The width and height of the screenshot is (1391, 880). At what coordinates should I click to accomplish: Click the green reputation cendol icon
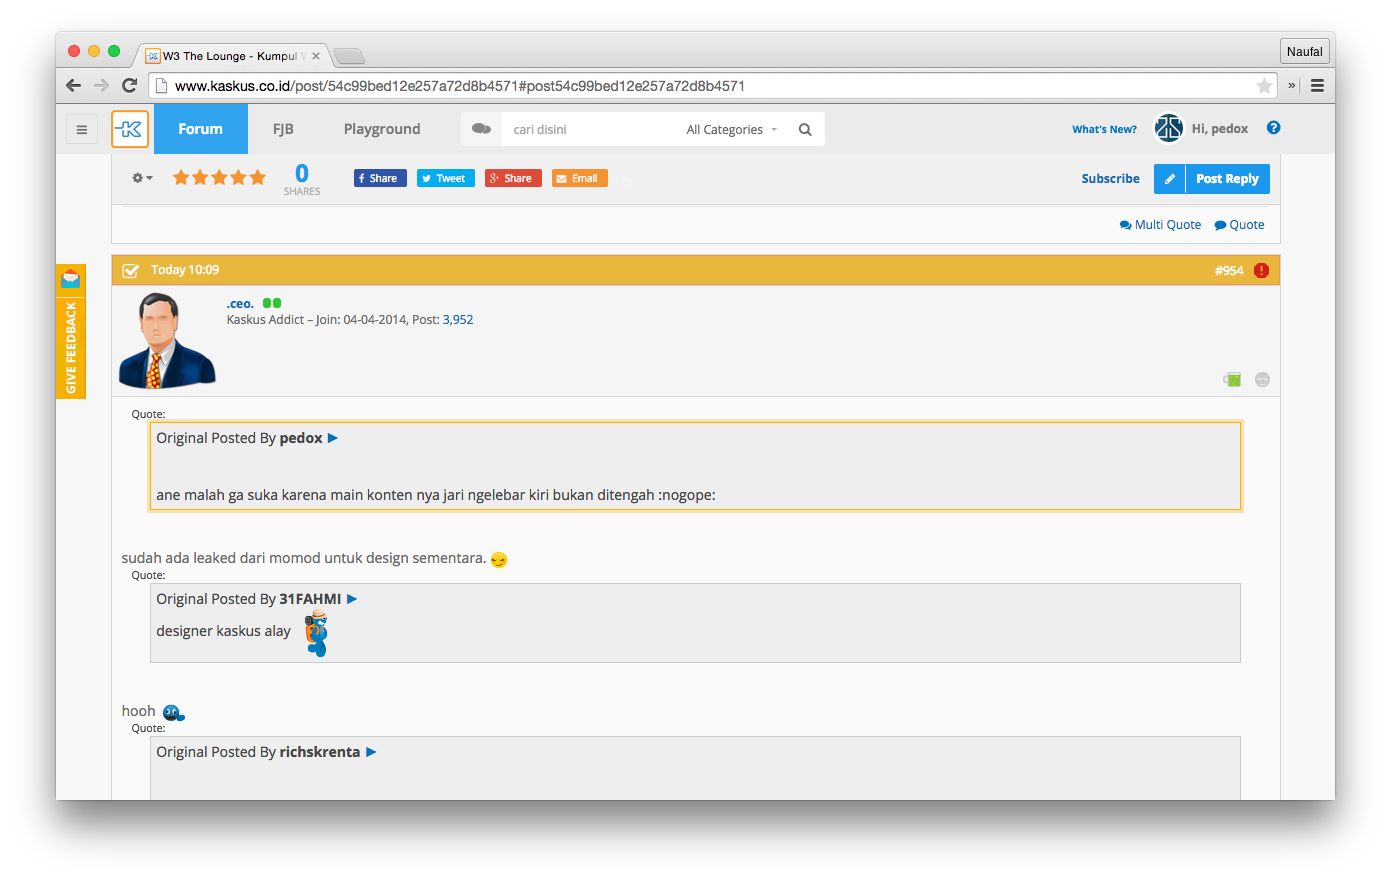[1232, 379]
